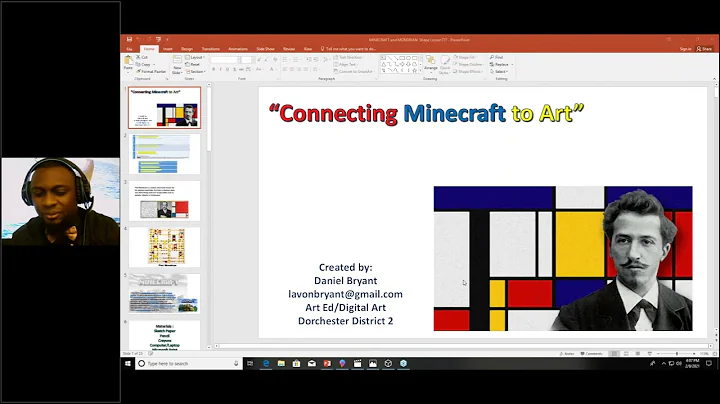Viewport: 720px width, 404px height.
Task: Click the Windows search box
Action: [x=189, y=363]
